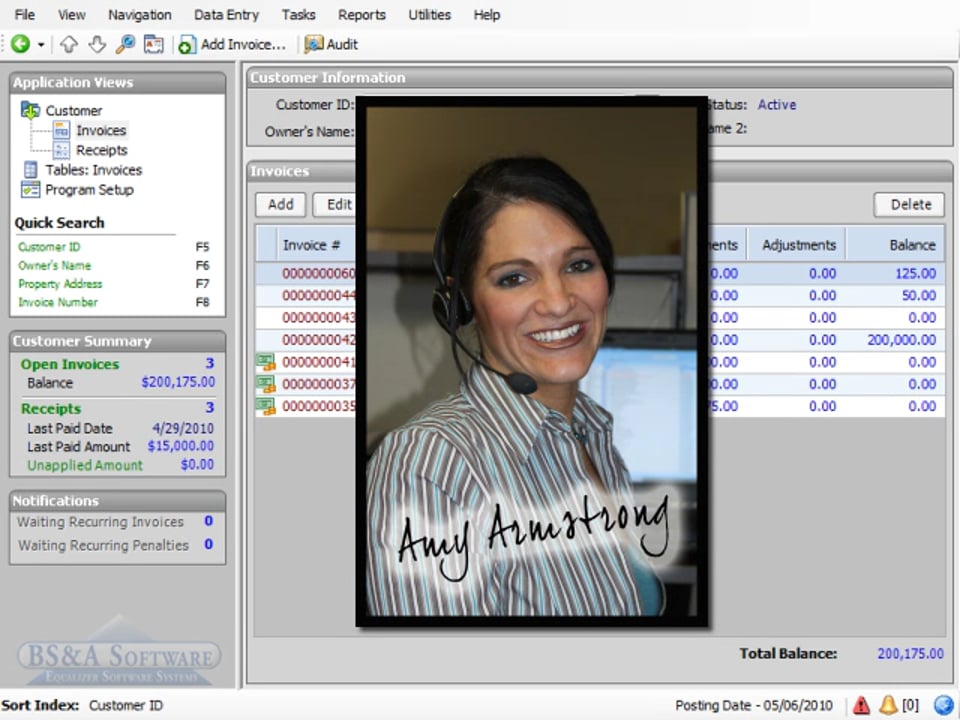Image resolution: width=960 pixels, height=720 pixels.
Task: Click the down arrow toolbar icon
Action: (x=97, y=44)
